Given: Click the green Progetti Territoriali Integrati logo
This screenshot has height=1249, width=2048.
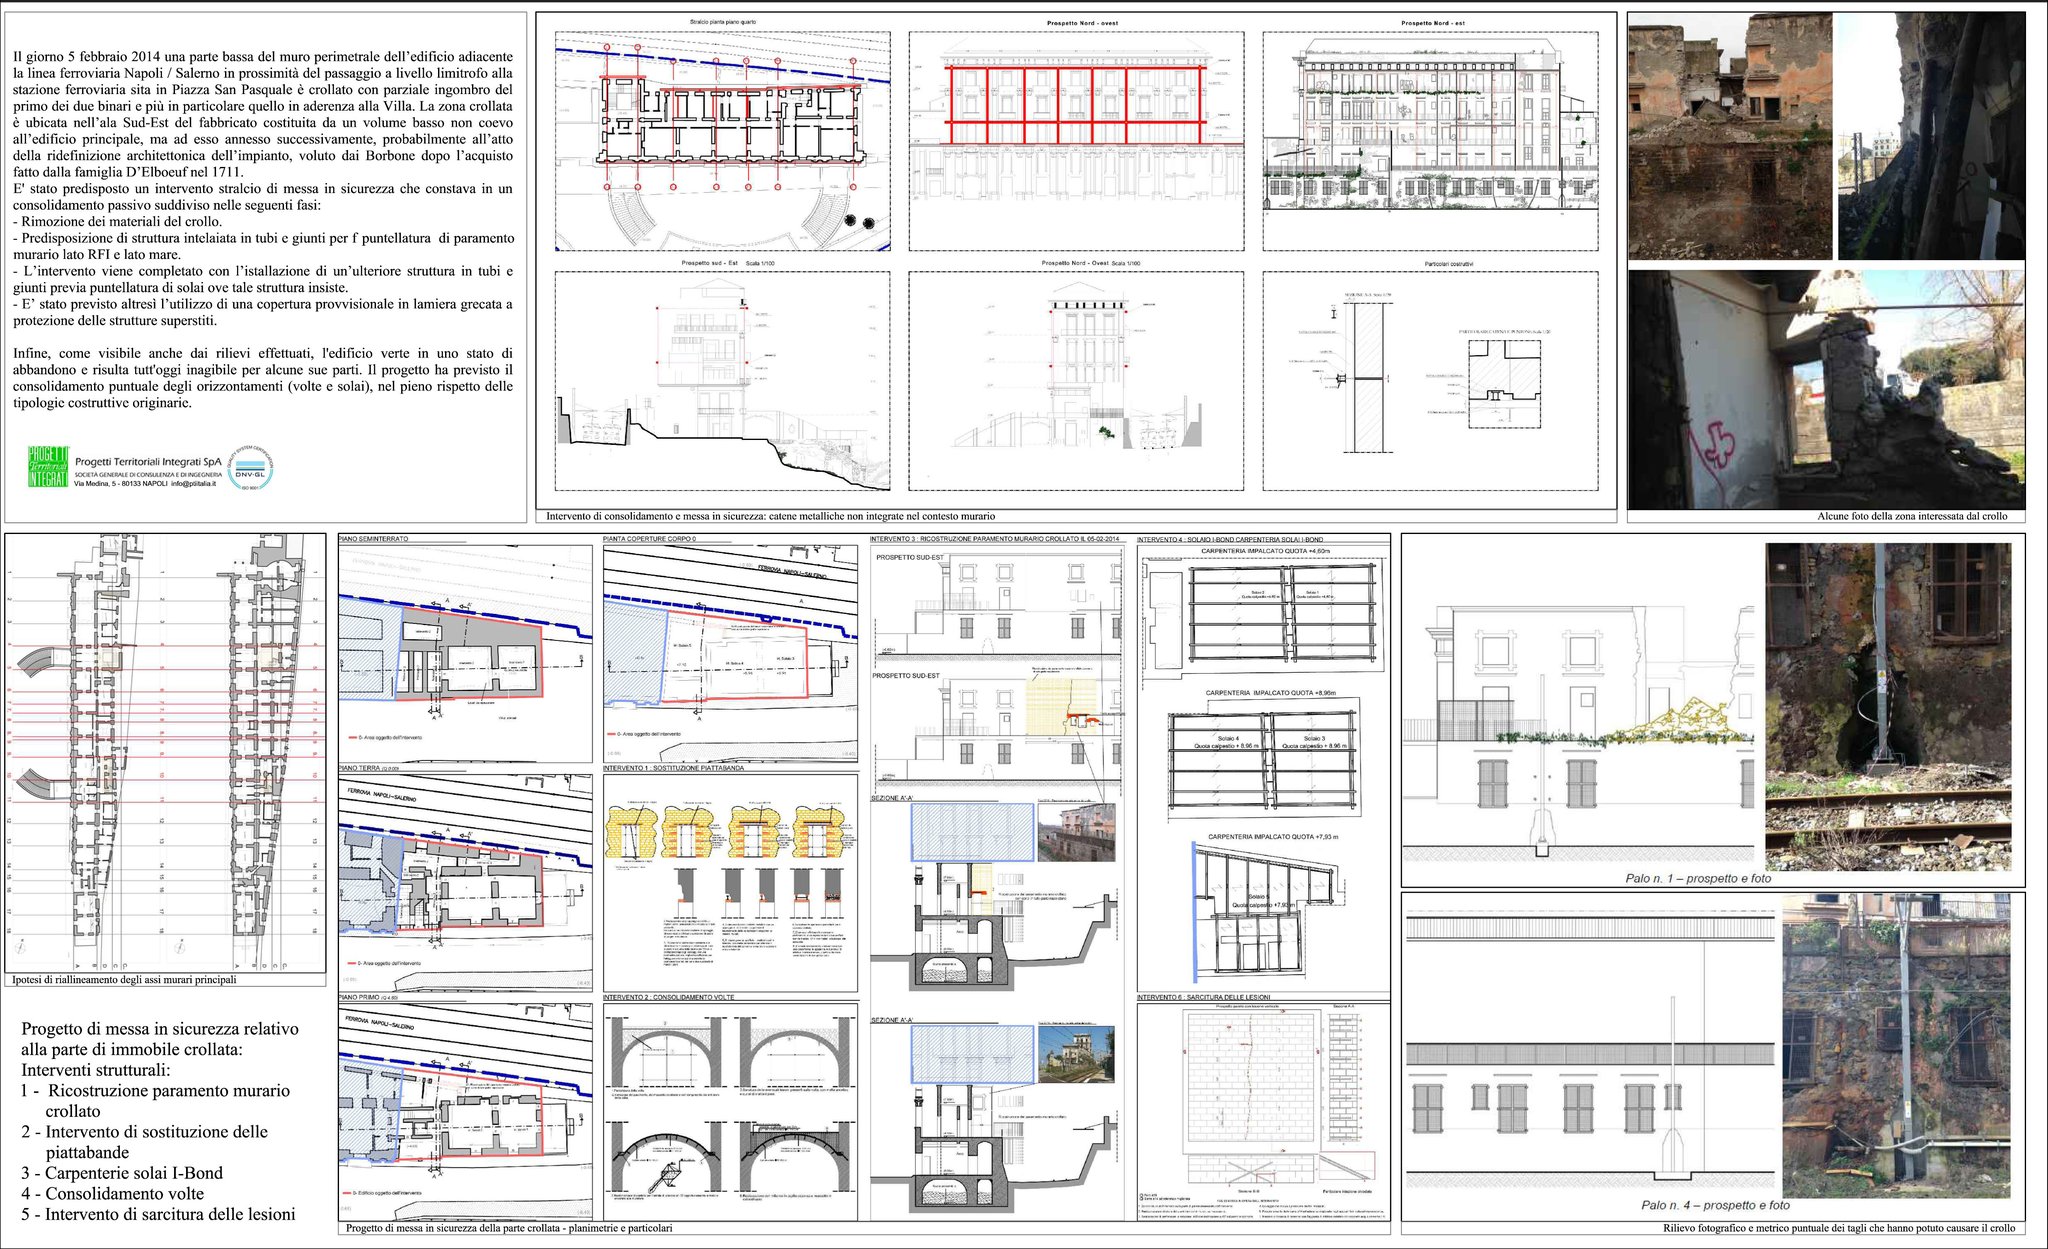Looking at the screenshot, I should point(49,467).
